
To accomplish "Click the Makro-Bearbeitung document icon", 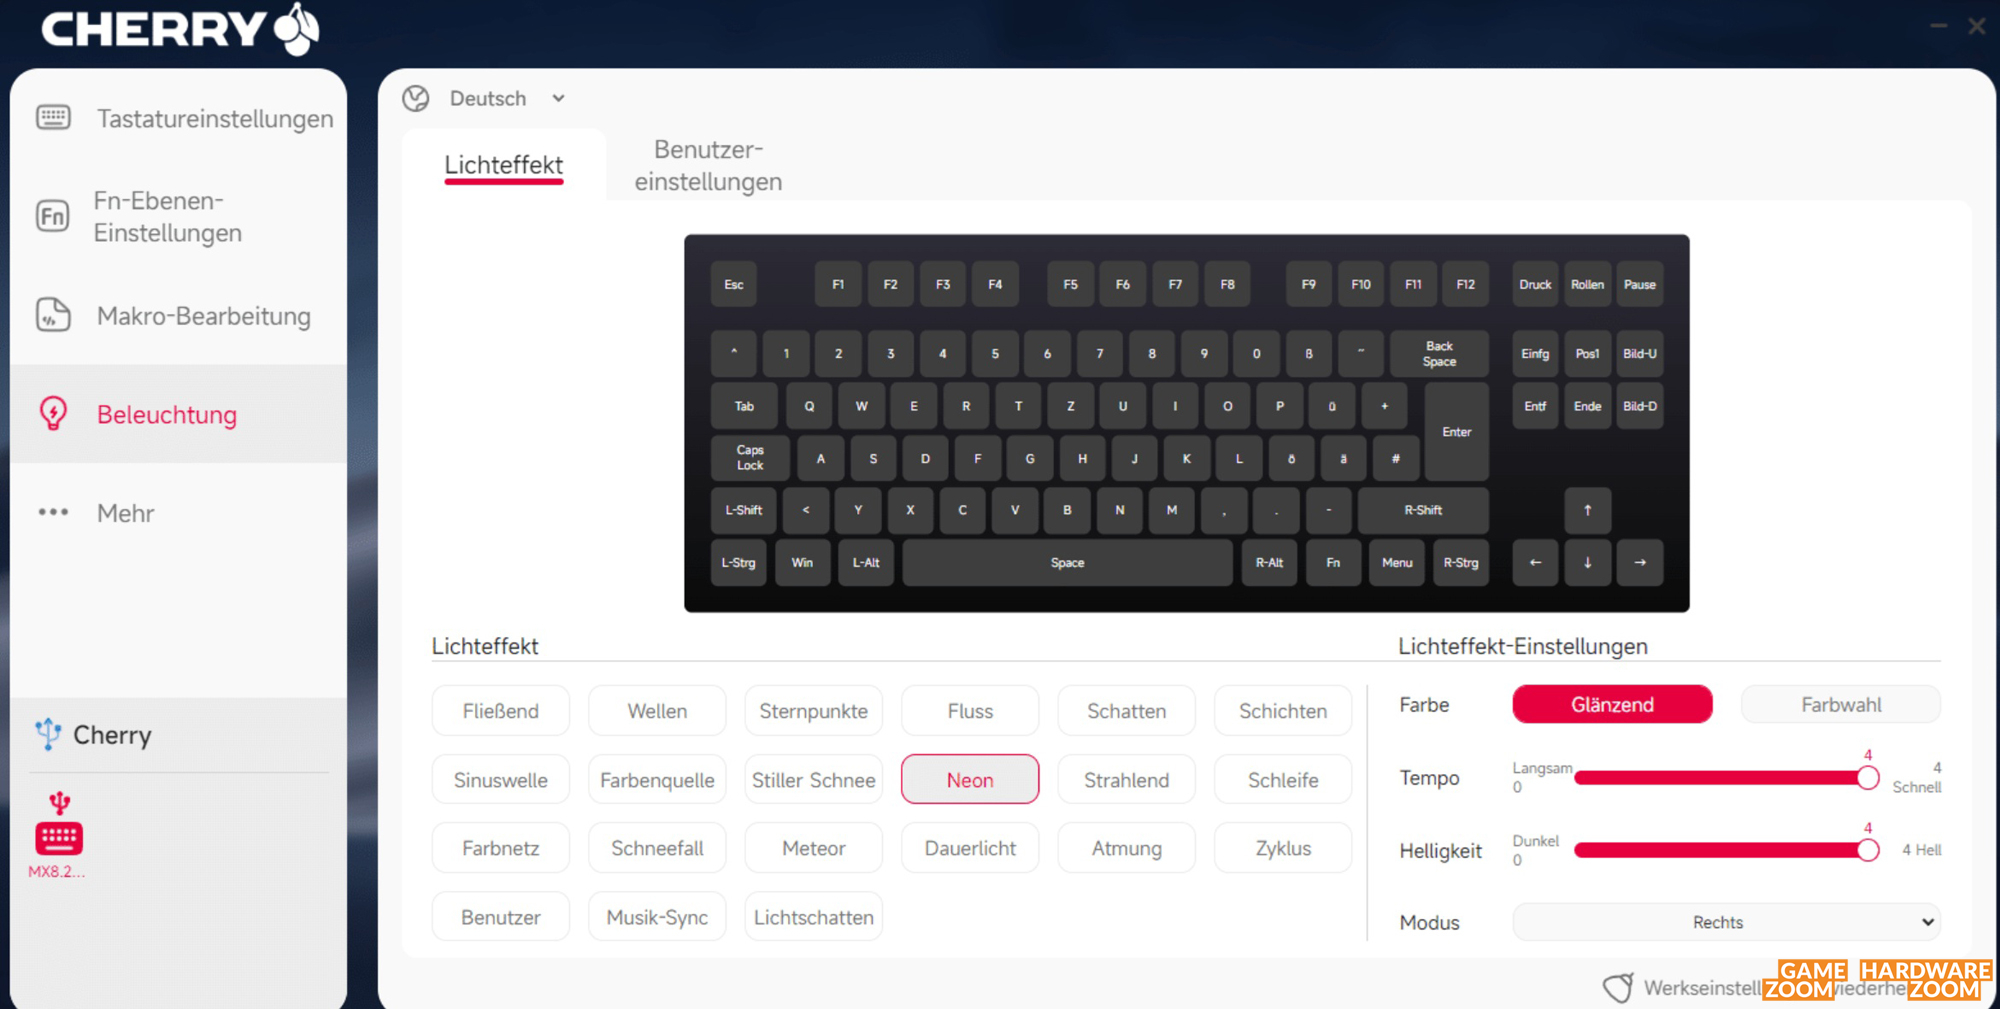I will pos(53,315).
